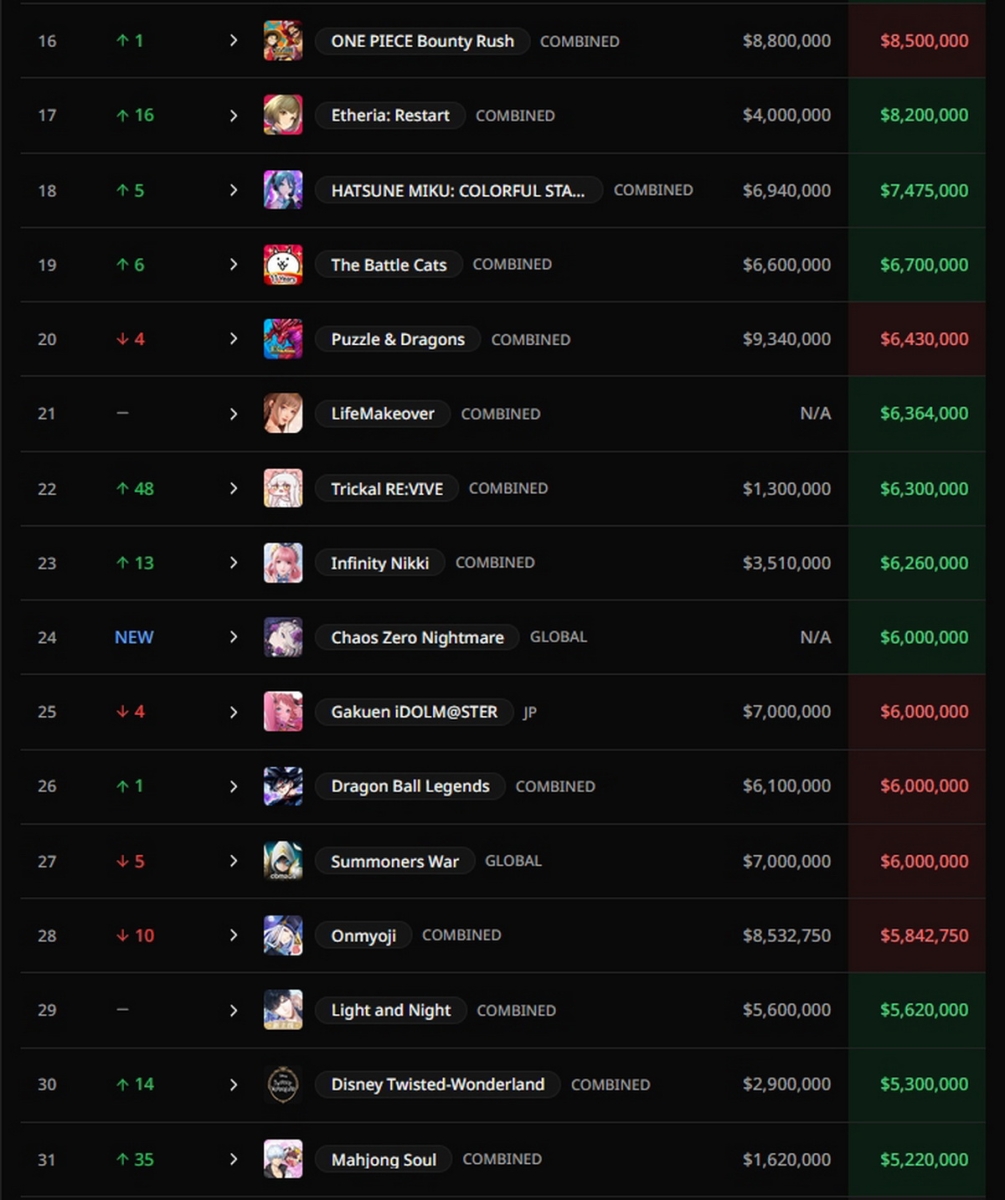Click the Etheria: Restart game icon
The height and width of the screenshot is (1200, 1005).
(x=283, y=115)
